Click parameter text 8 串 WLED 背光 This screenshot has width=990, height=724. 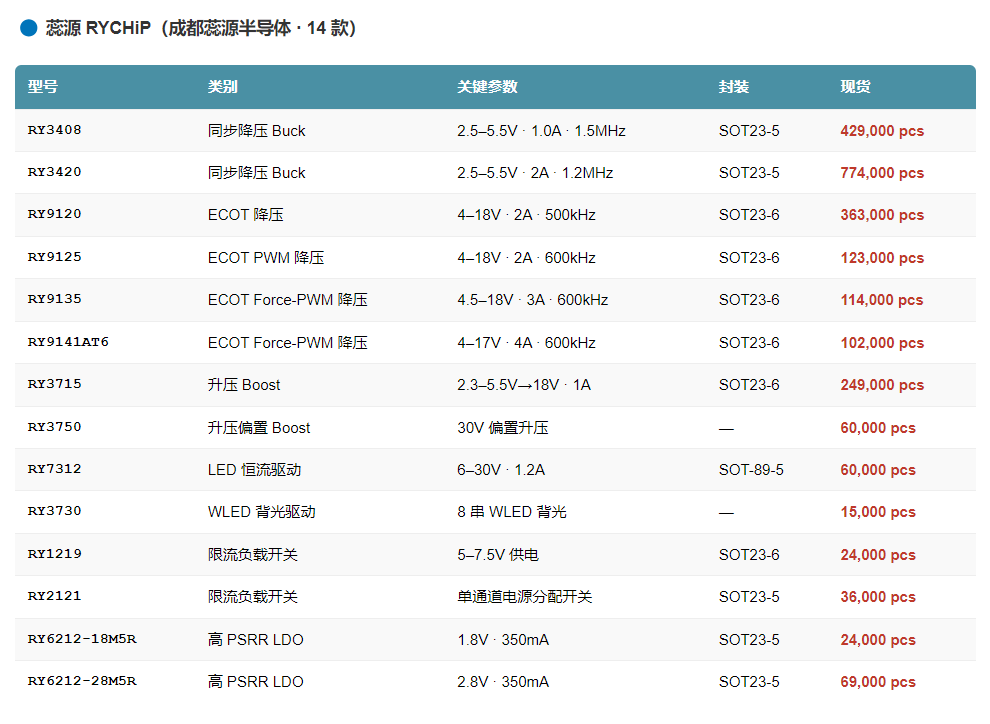point(511,512)
